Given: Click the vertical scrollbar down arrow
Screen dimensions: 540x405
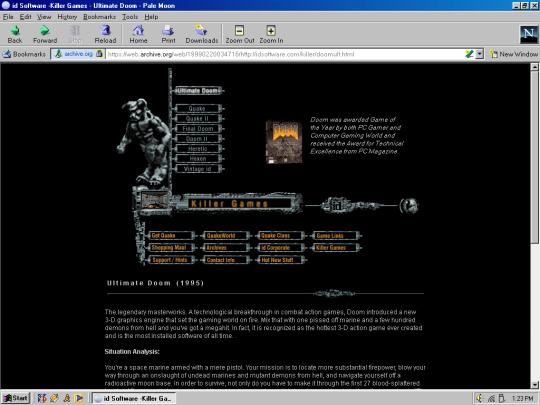Looking at the screenshot, I should coord(534,385).
